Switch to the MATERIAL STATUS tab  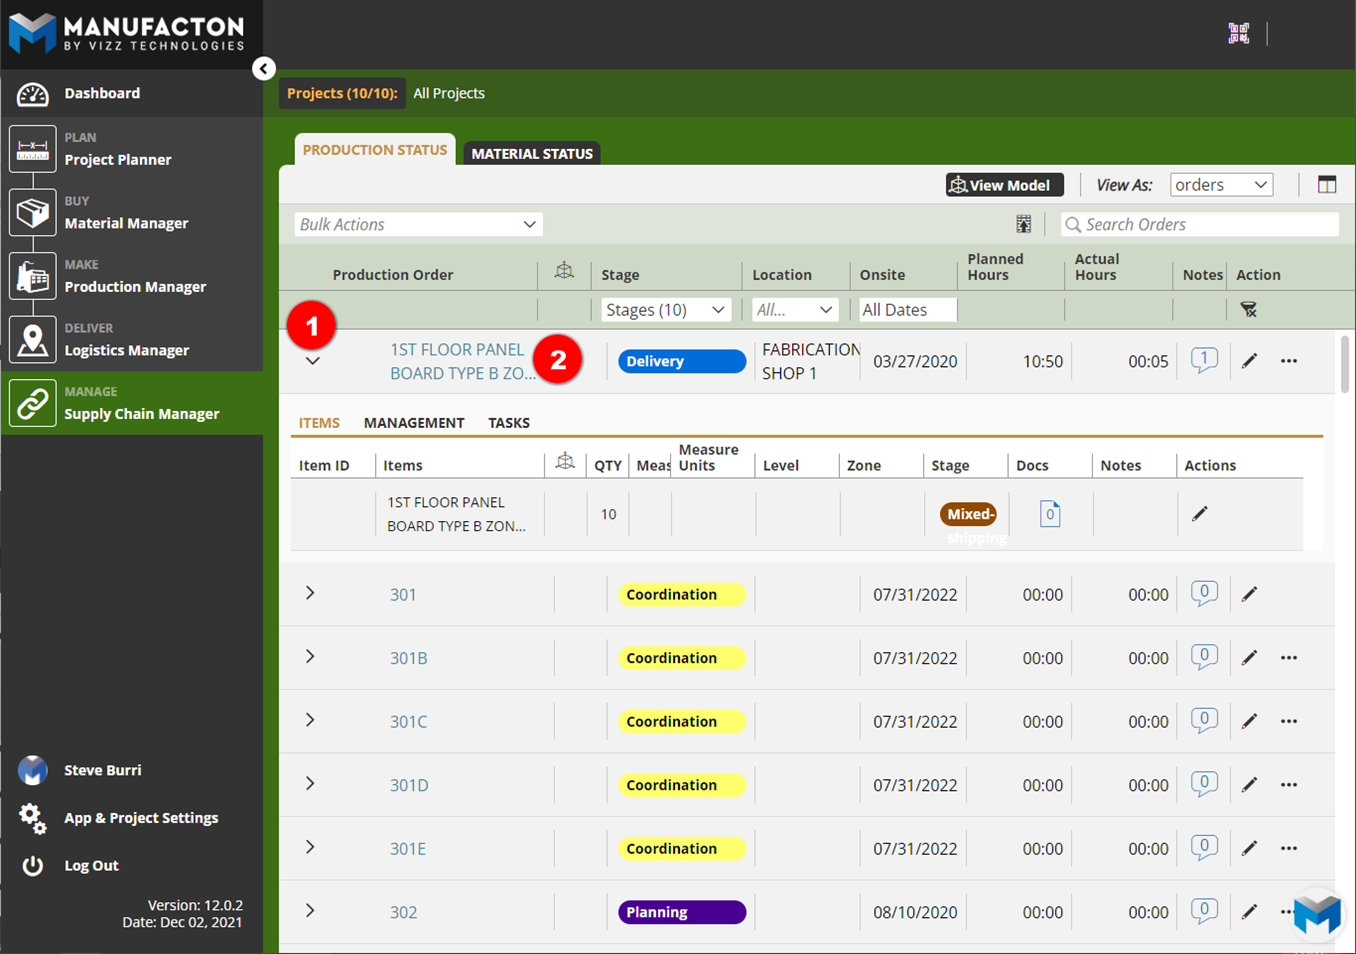coord(531,153)
